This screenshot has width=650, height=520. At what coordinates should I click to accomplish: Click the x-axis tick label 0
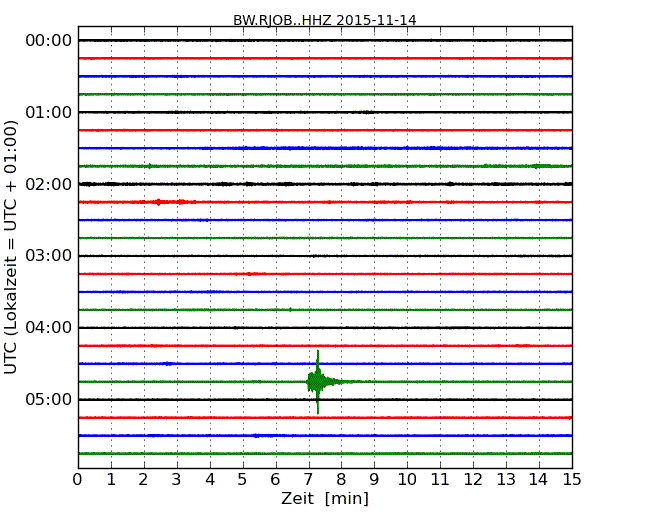point(78,480)
